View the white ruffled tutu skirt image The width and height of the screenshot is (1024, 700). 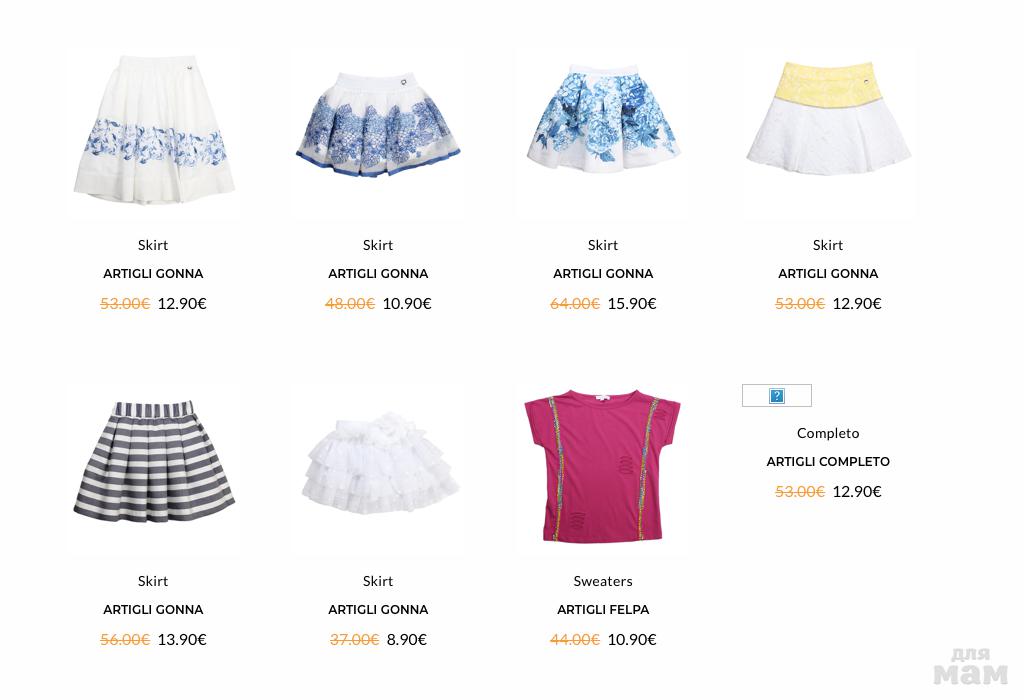379,462
